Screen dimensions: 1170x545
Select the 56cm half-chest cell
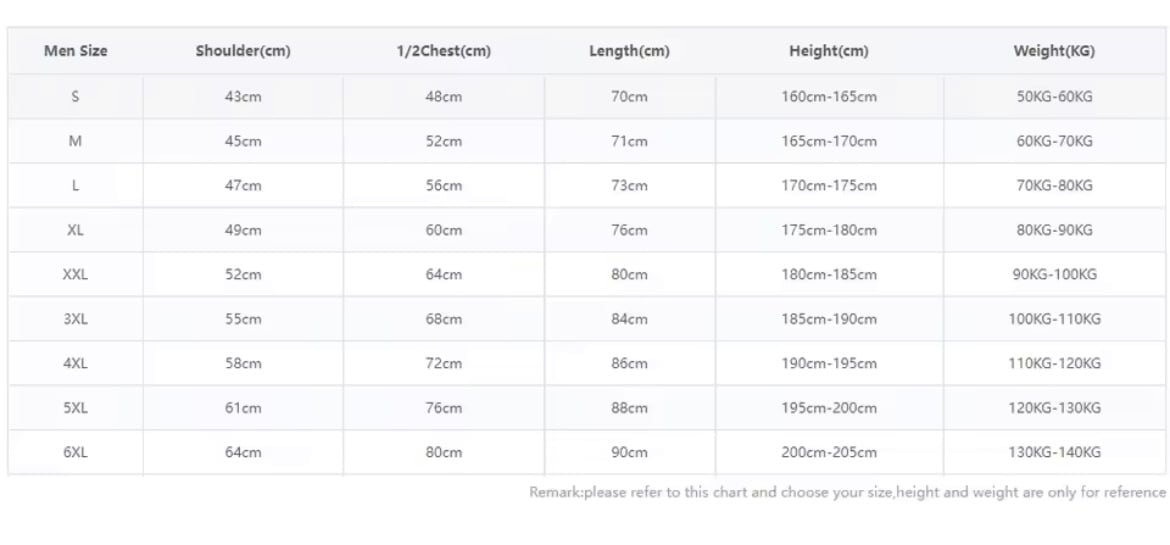coord(444,186)
